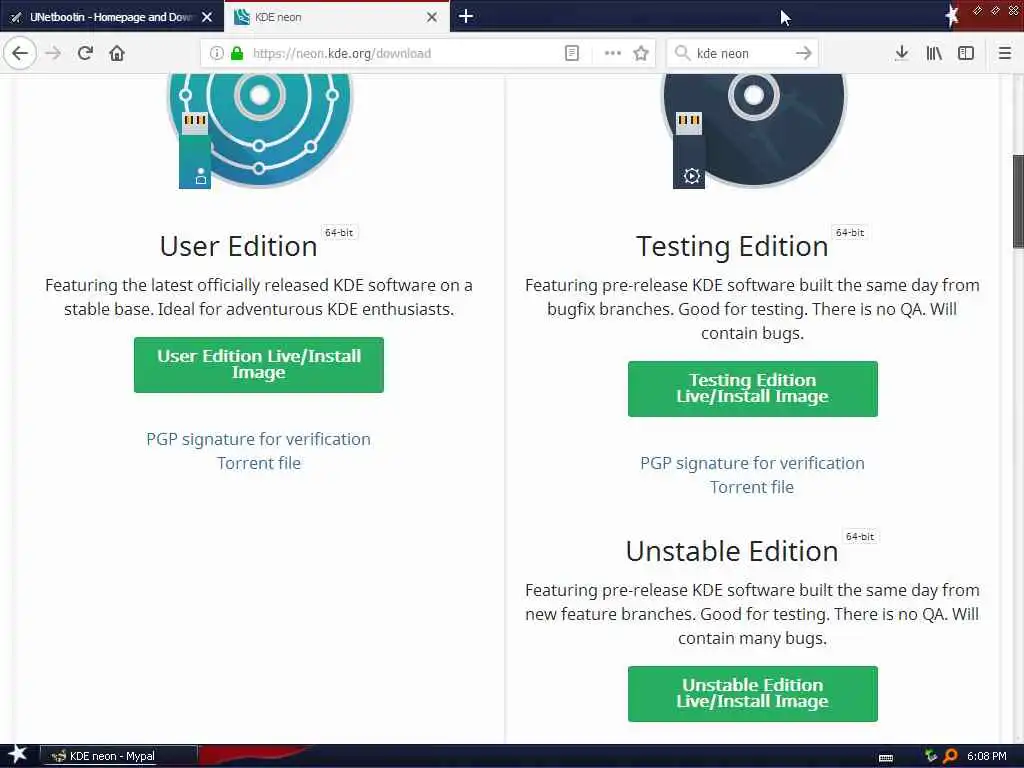Open User Edition Torrent file link
This screenshot has width=1024, height=768.
click(259, 463)
